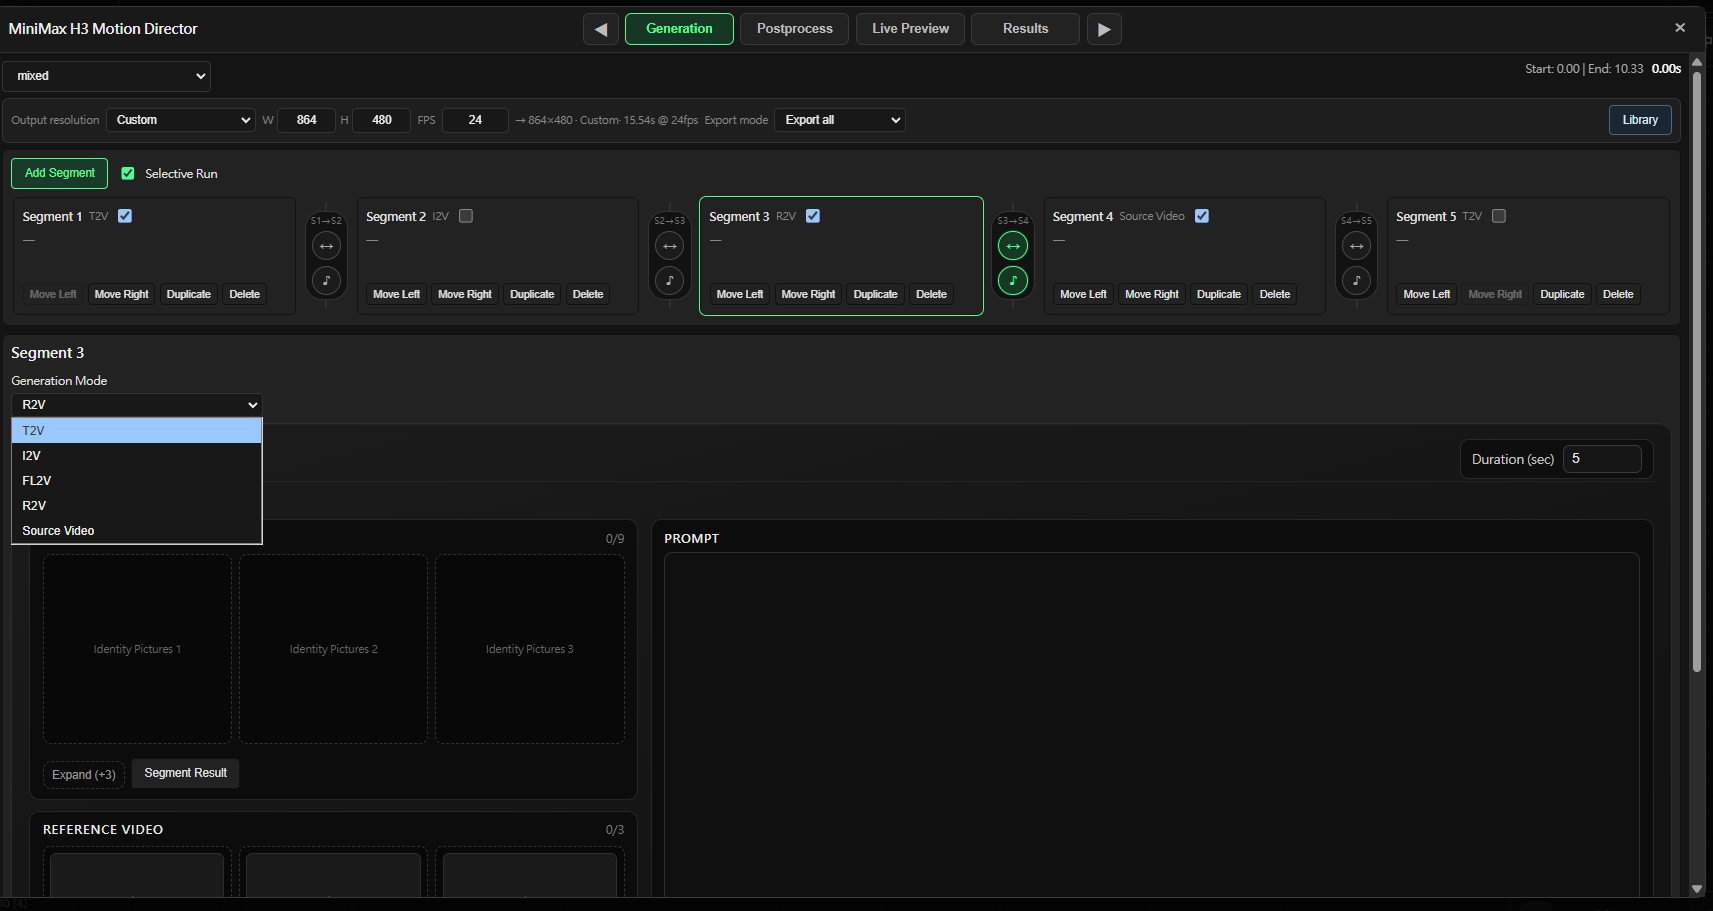The width and height of the screenshot is (1713, 911).
Task: Open Output resolution Custom dropdown
Action: point(181,120)
